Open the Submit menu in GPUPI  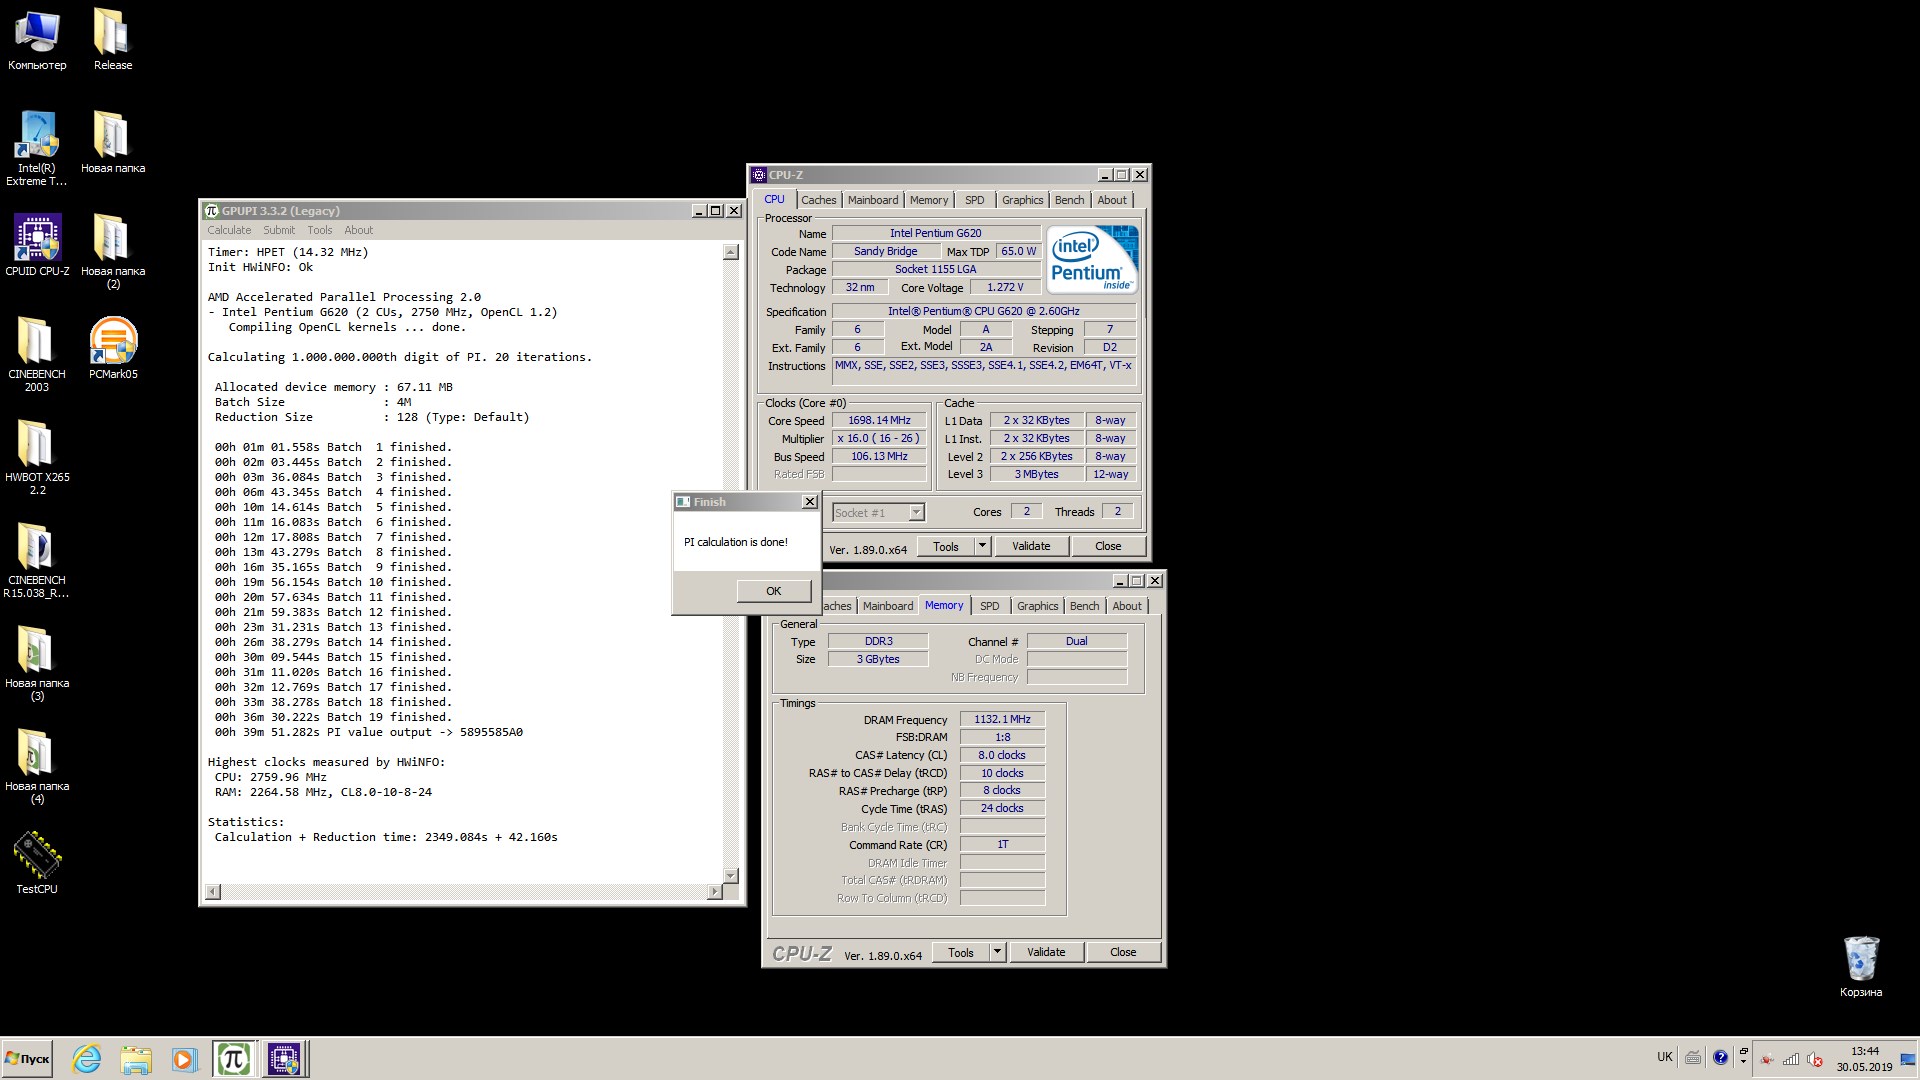point(279,230)
